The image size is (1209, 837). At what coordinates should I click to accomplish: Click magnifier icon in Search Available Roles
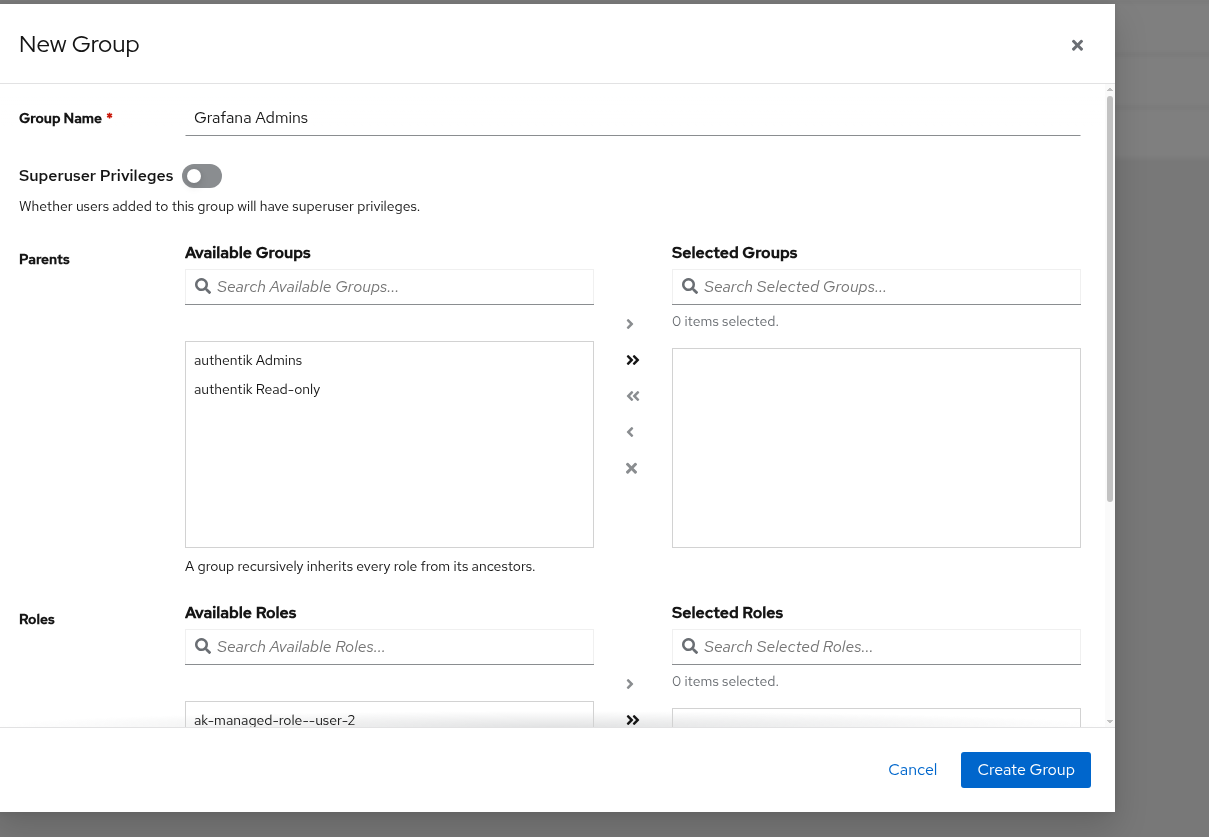click(202, 646)
